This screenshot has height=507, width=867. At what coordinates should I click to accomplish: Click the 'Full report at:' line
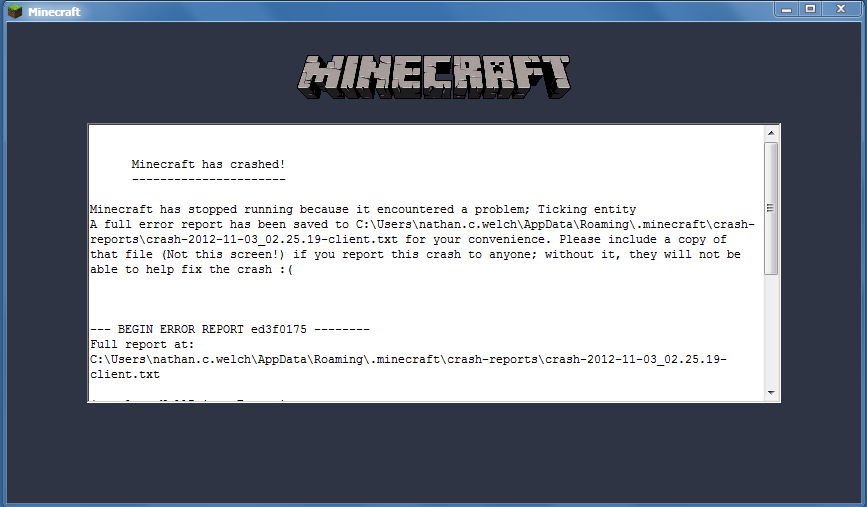pos(142,344)
